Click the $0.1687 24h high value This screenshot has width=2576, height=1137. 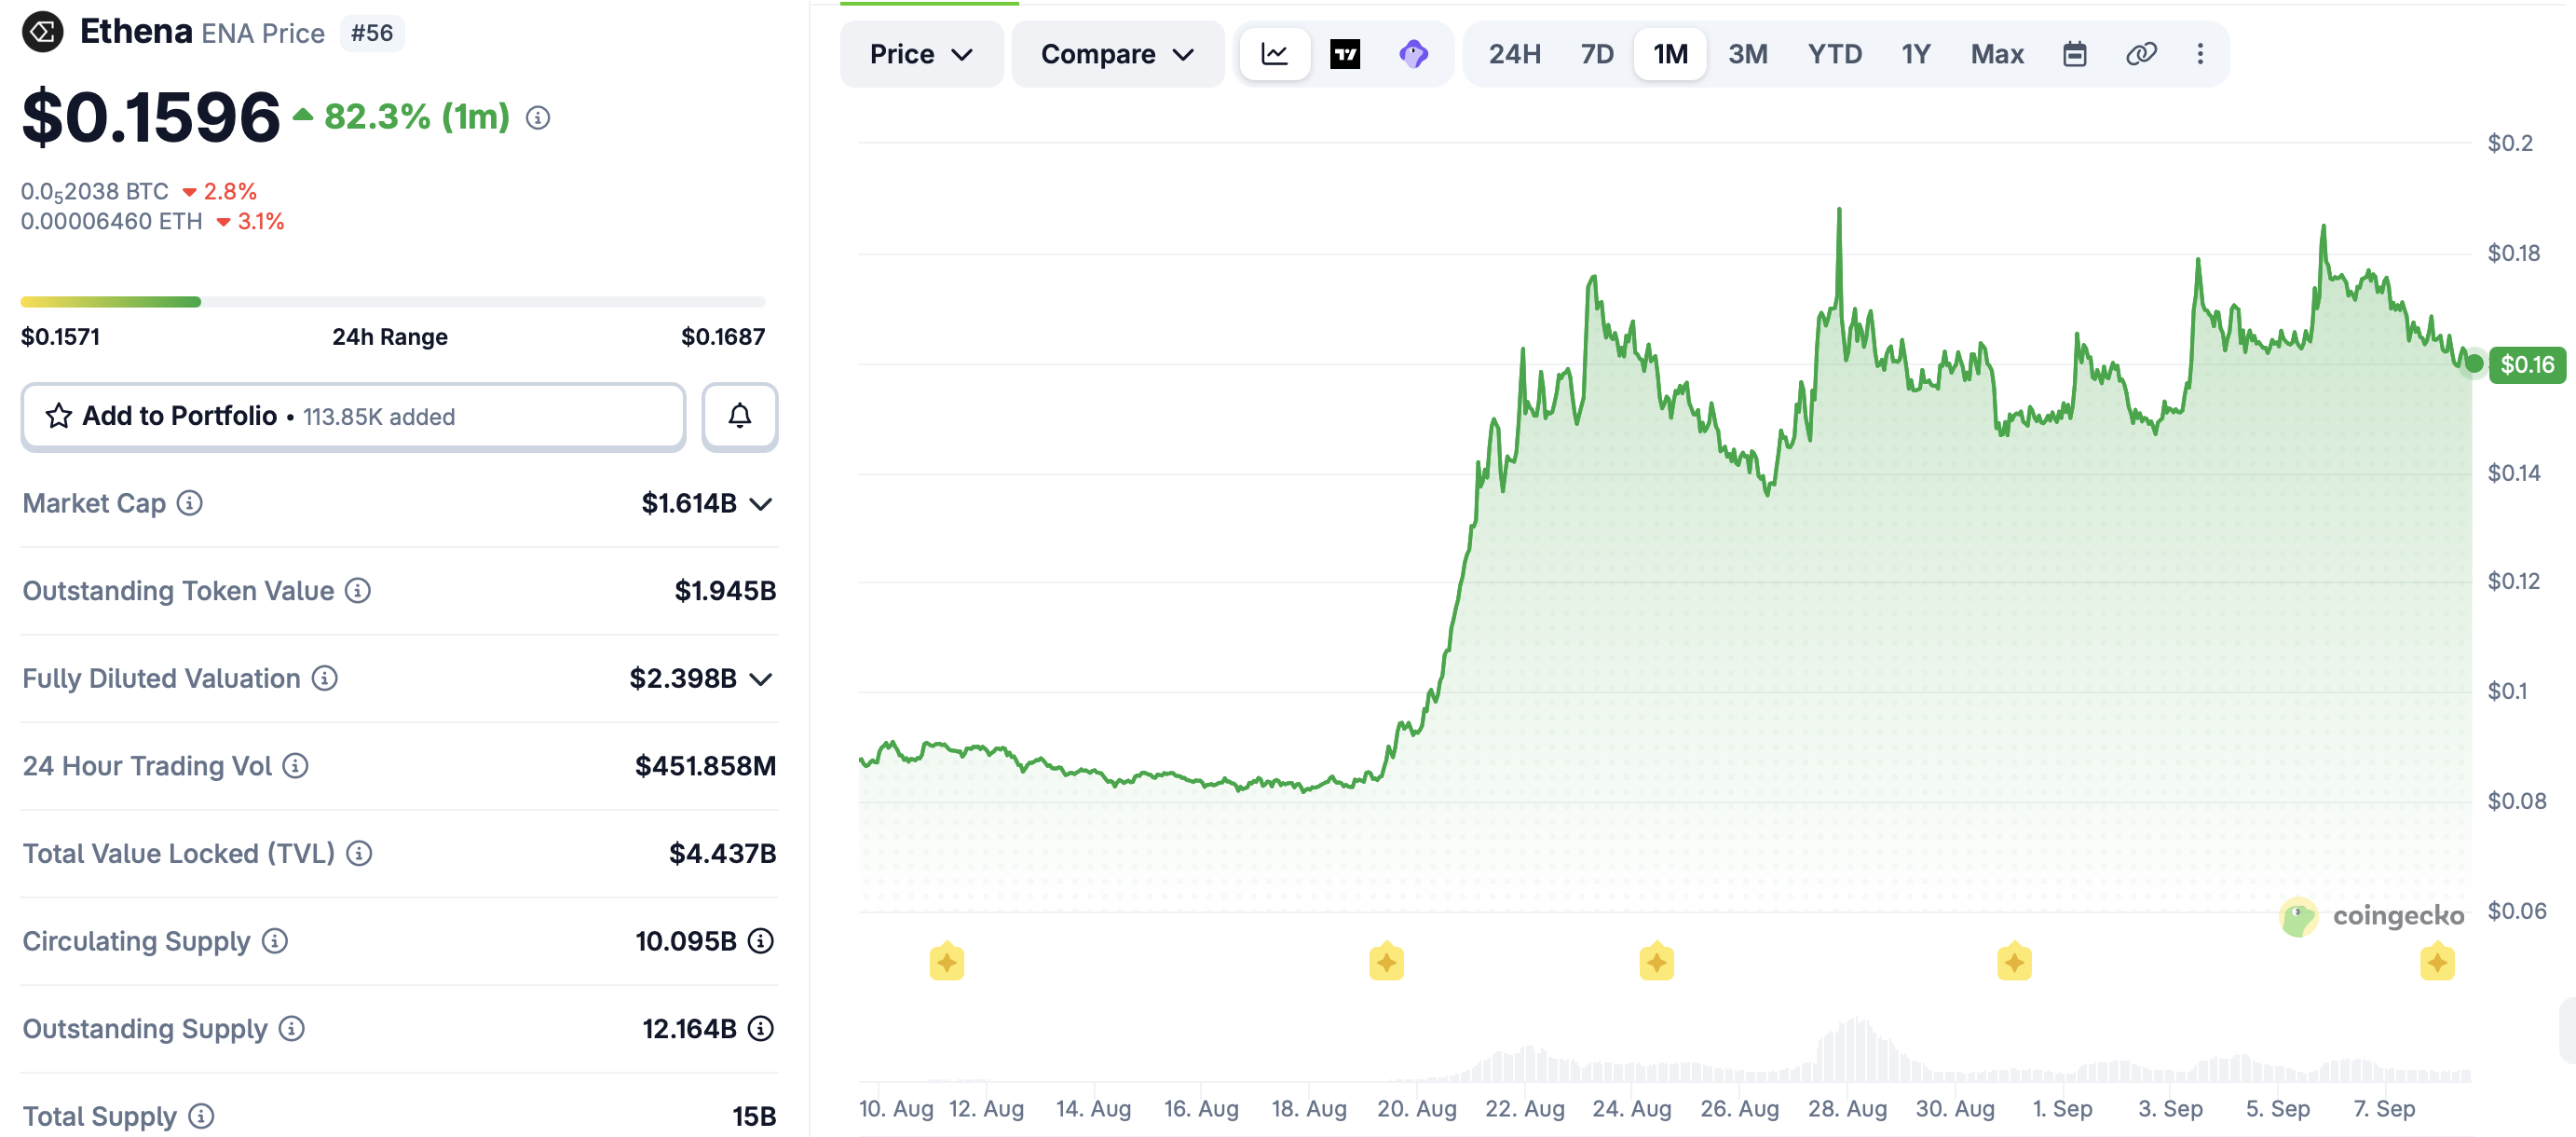pos(723,337)
